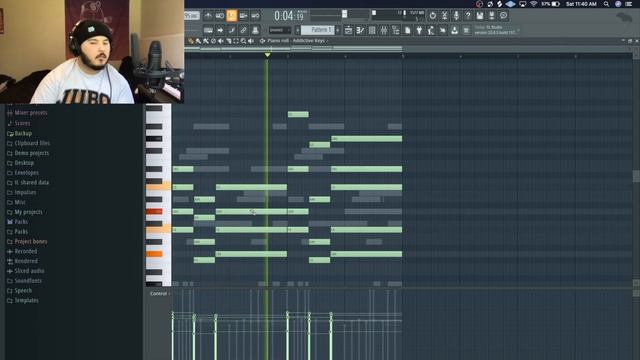640x360 pixels.
Task: Open the Channel rack from the toolbar
Action: click(372, 30)
